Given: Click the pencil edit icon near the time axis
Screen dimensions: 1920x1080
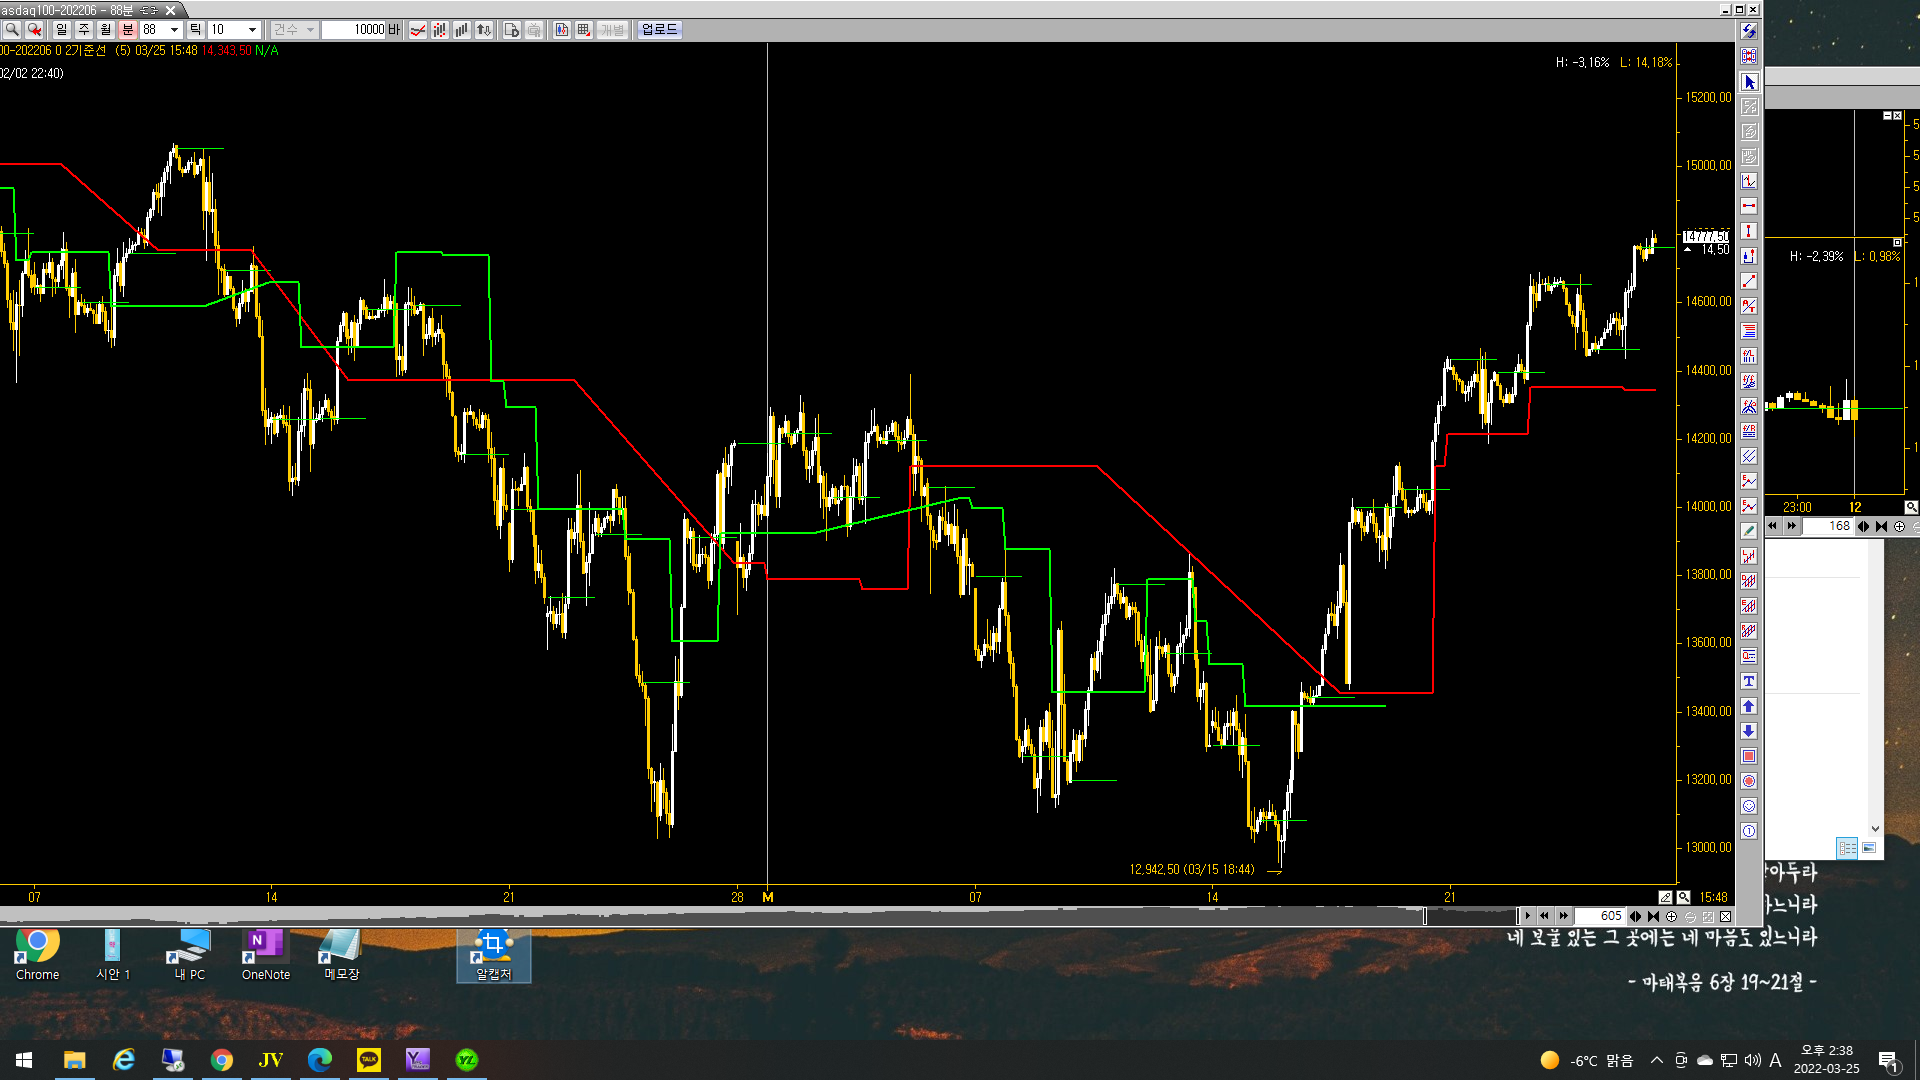Looking at the screenshot, I should click(x=1665, y=897).
